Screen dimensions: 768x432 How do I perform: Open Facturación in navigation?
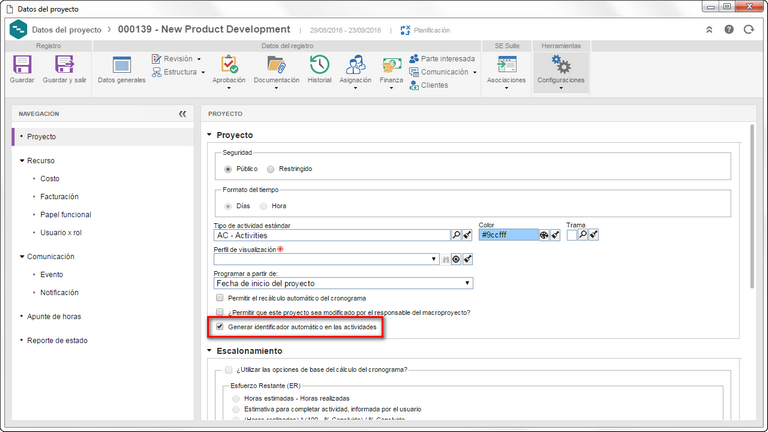[59, 197]
